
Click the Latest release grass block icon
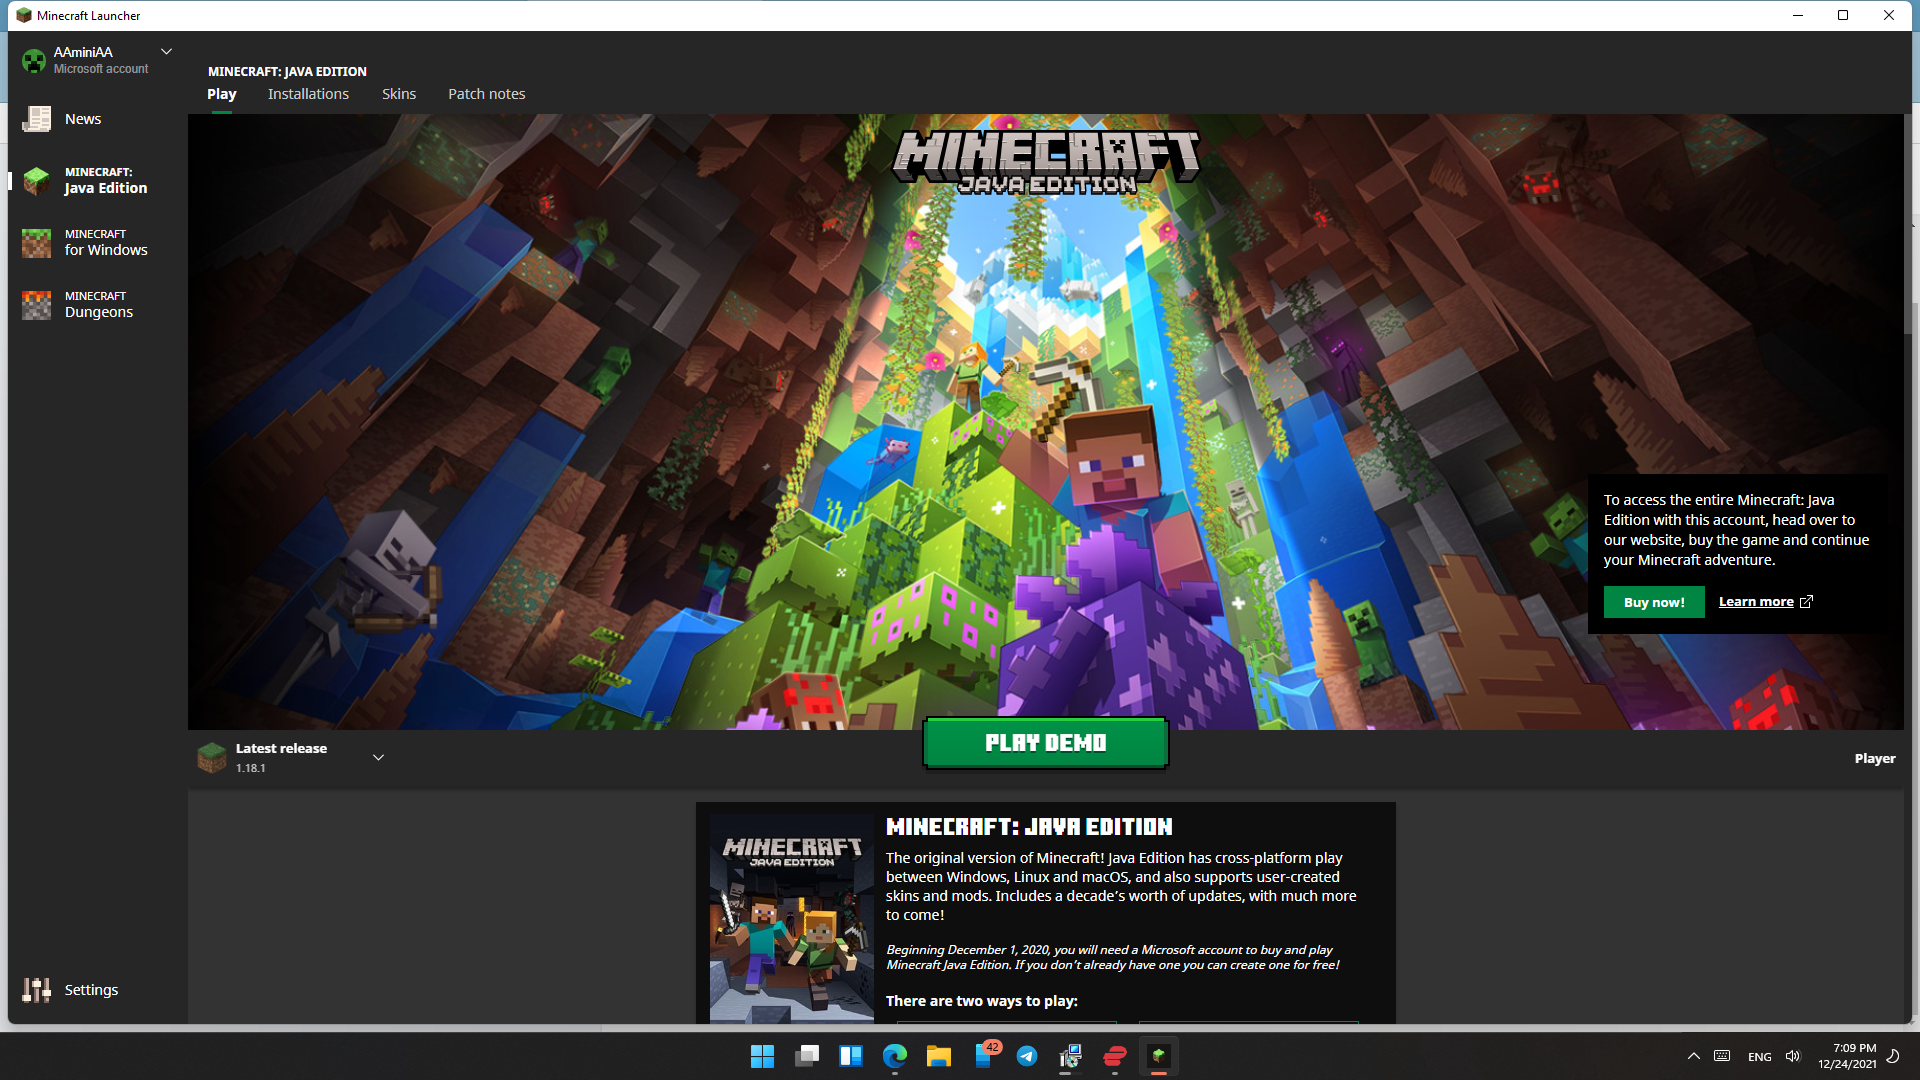pyautogui.click(x=212, y=758)
